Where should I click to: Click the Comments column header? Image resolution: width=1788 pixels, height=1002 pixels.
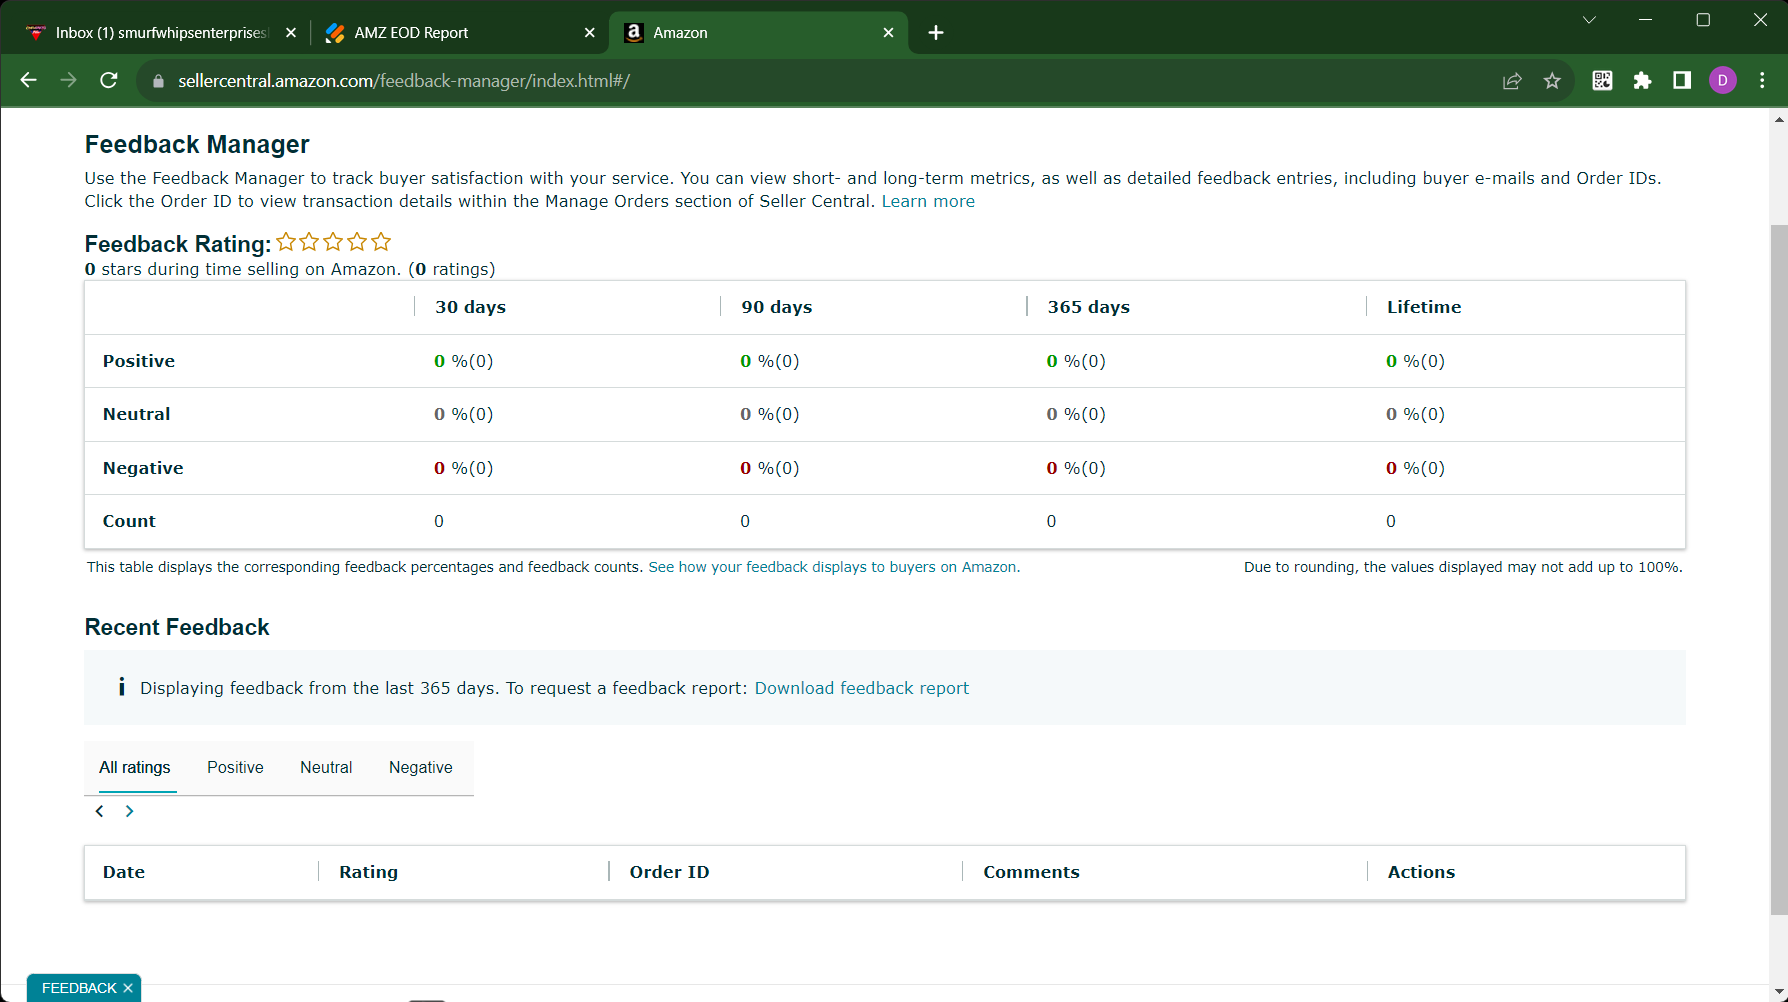[1031, 872]
